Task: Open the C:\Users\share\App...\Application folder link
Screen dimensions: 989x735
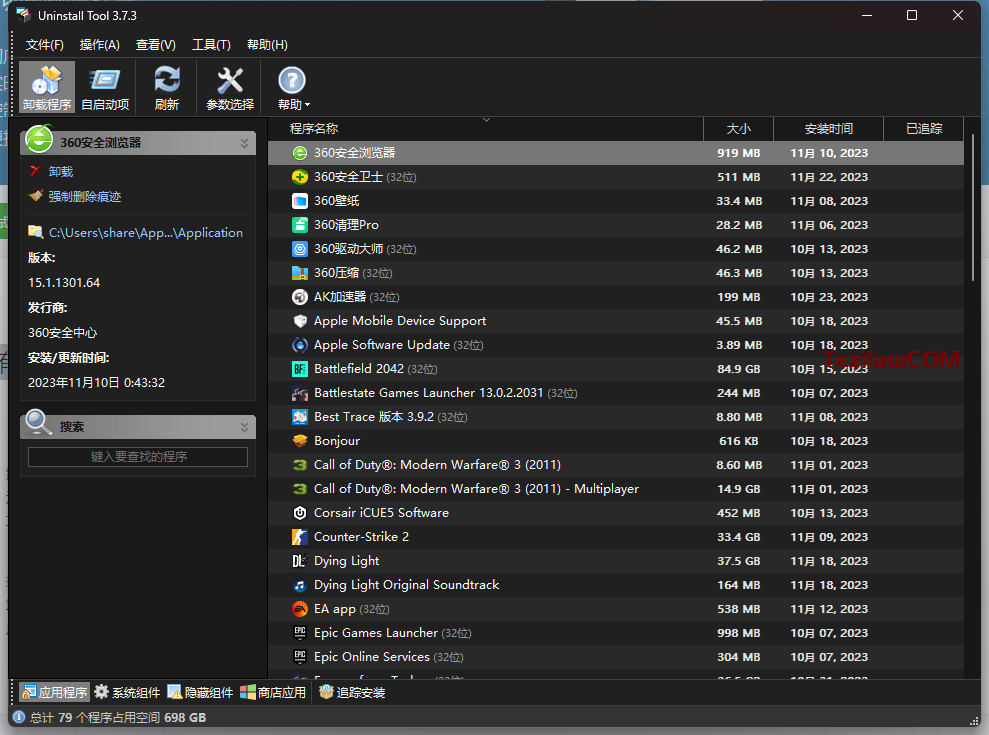Action: tap(146, 232)
